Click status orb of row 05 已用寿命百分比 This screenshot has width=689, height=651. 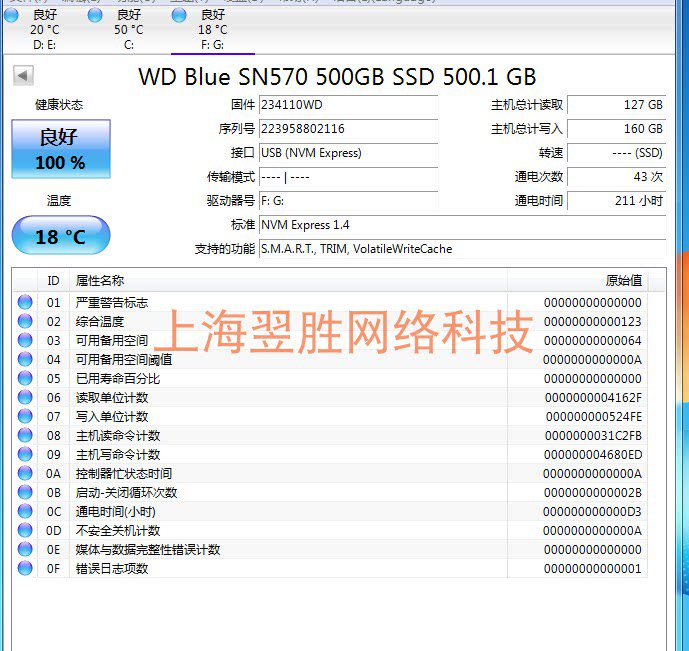click(25, 378)
